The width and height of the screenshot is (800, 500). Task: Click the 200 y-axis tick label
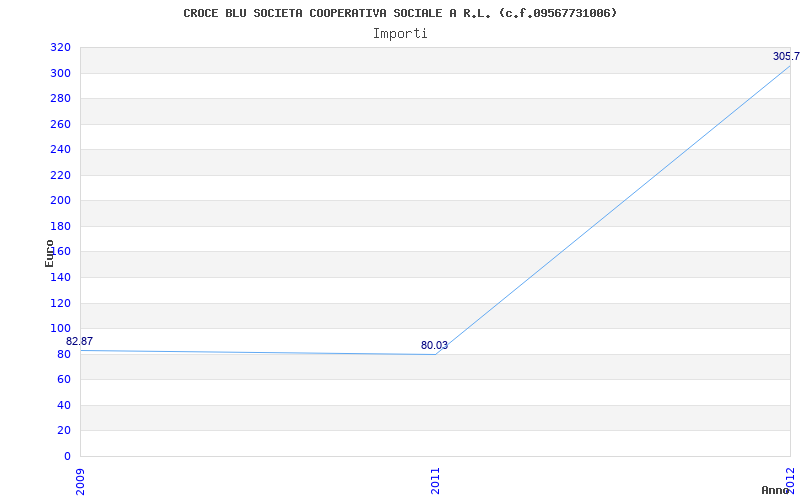coord(60,201)
